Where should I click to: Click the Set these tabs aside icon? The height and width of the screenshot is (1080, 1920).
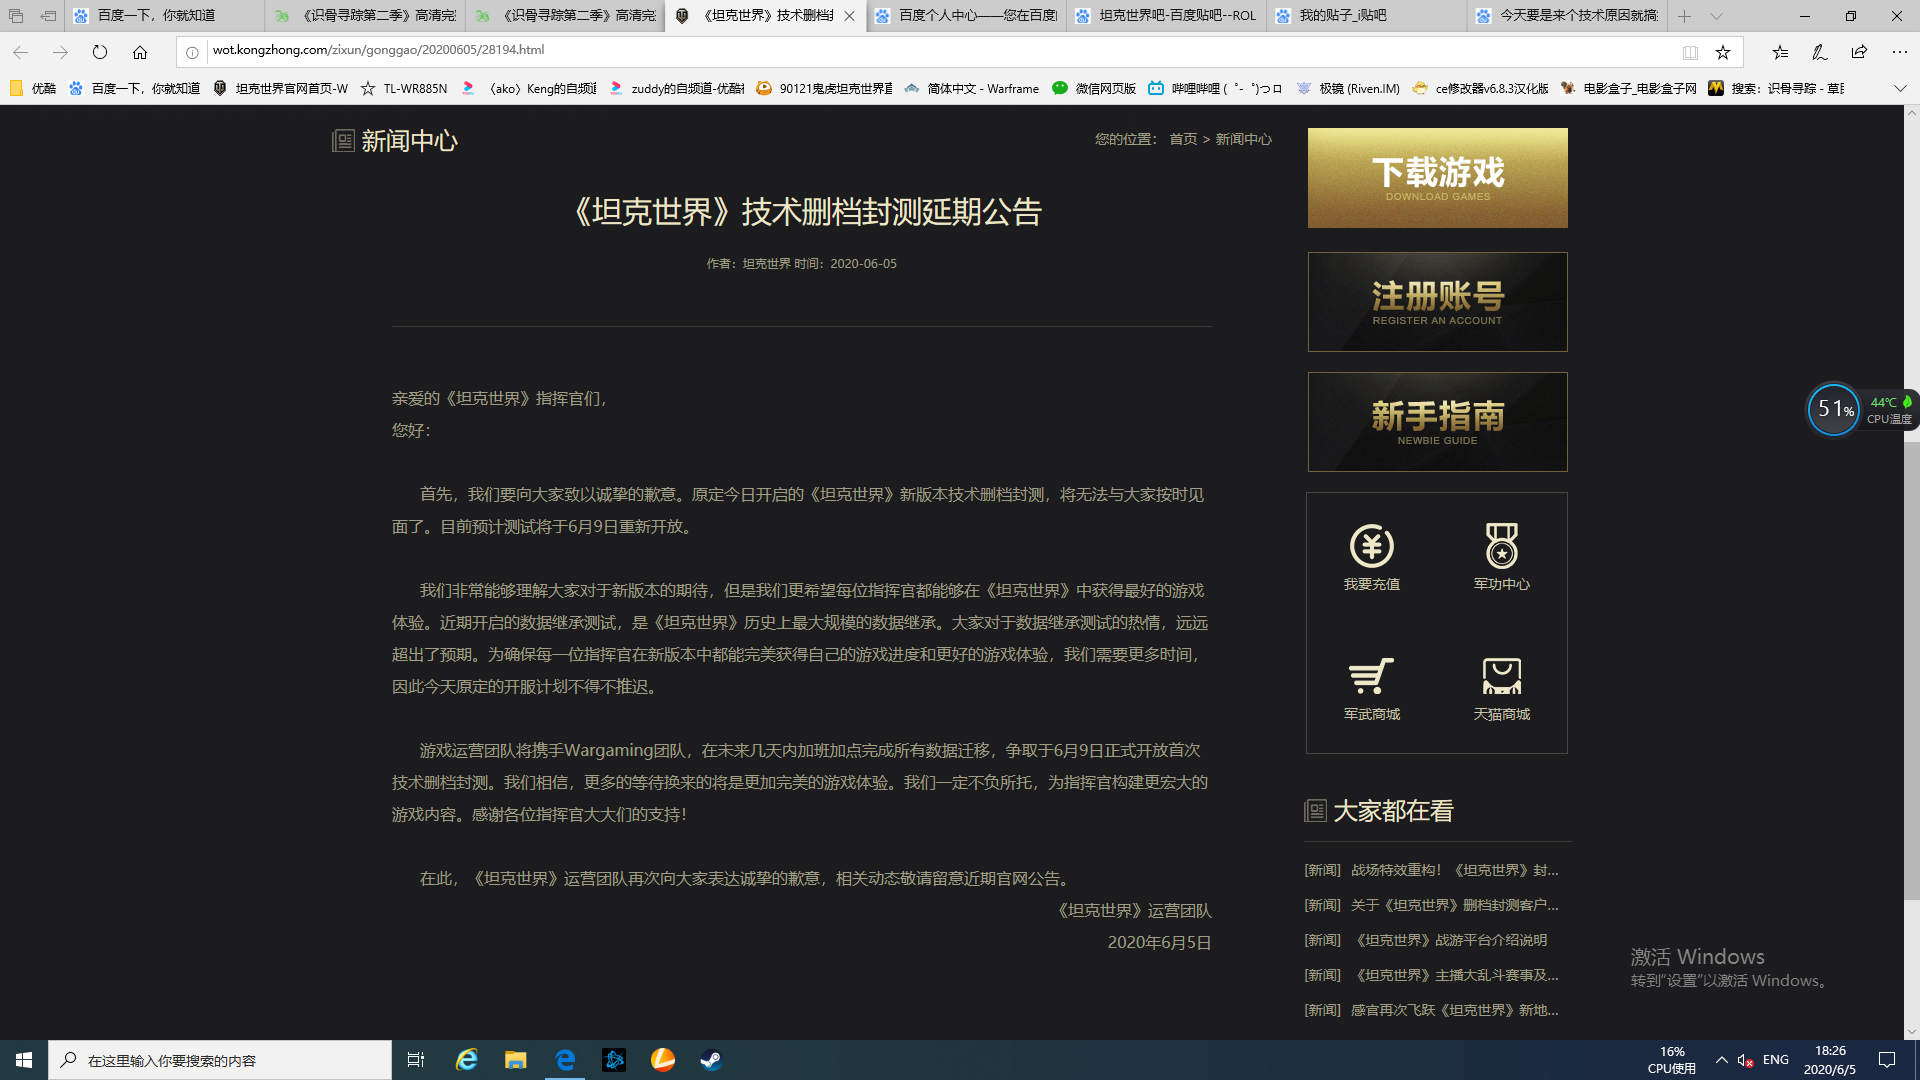48,16
